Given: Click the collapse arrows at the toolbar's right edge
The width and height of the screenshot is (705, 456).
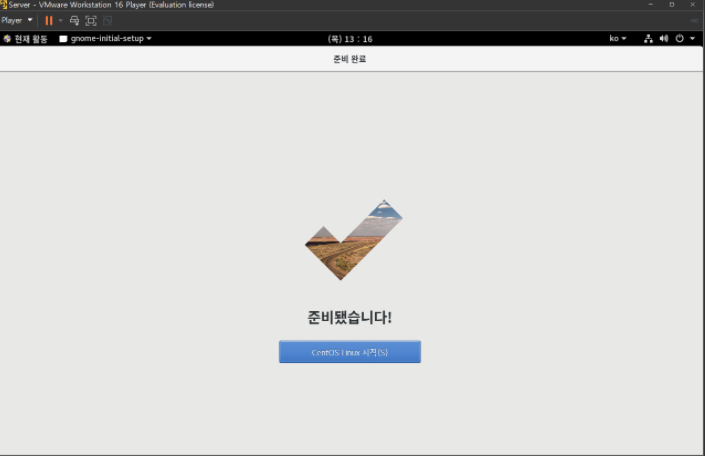Looking at the screenshot, I should pyautogui.click(x=694, y=21).
